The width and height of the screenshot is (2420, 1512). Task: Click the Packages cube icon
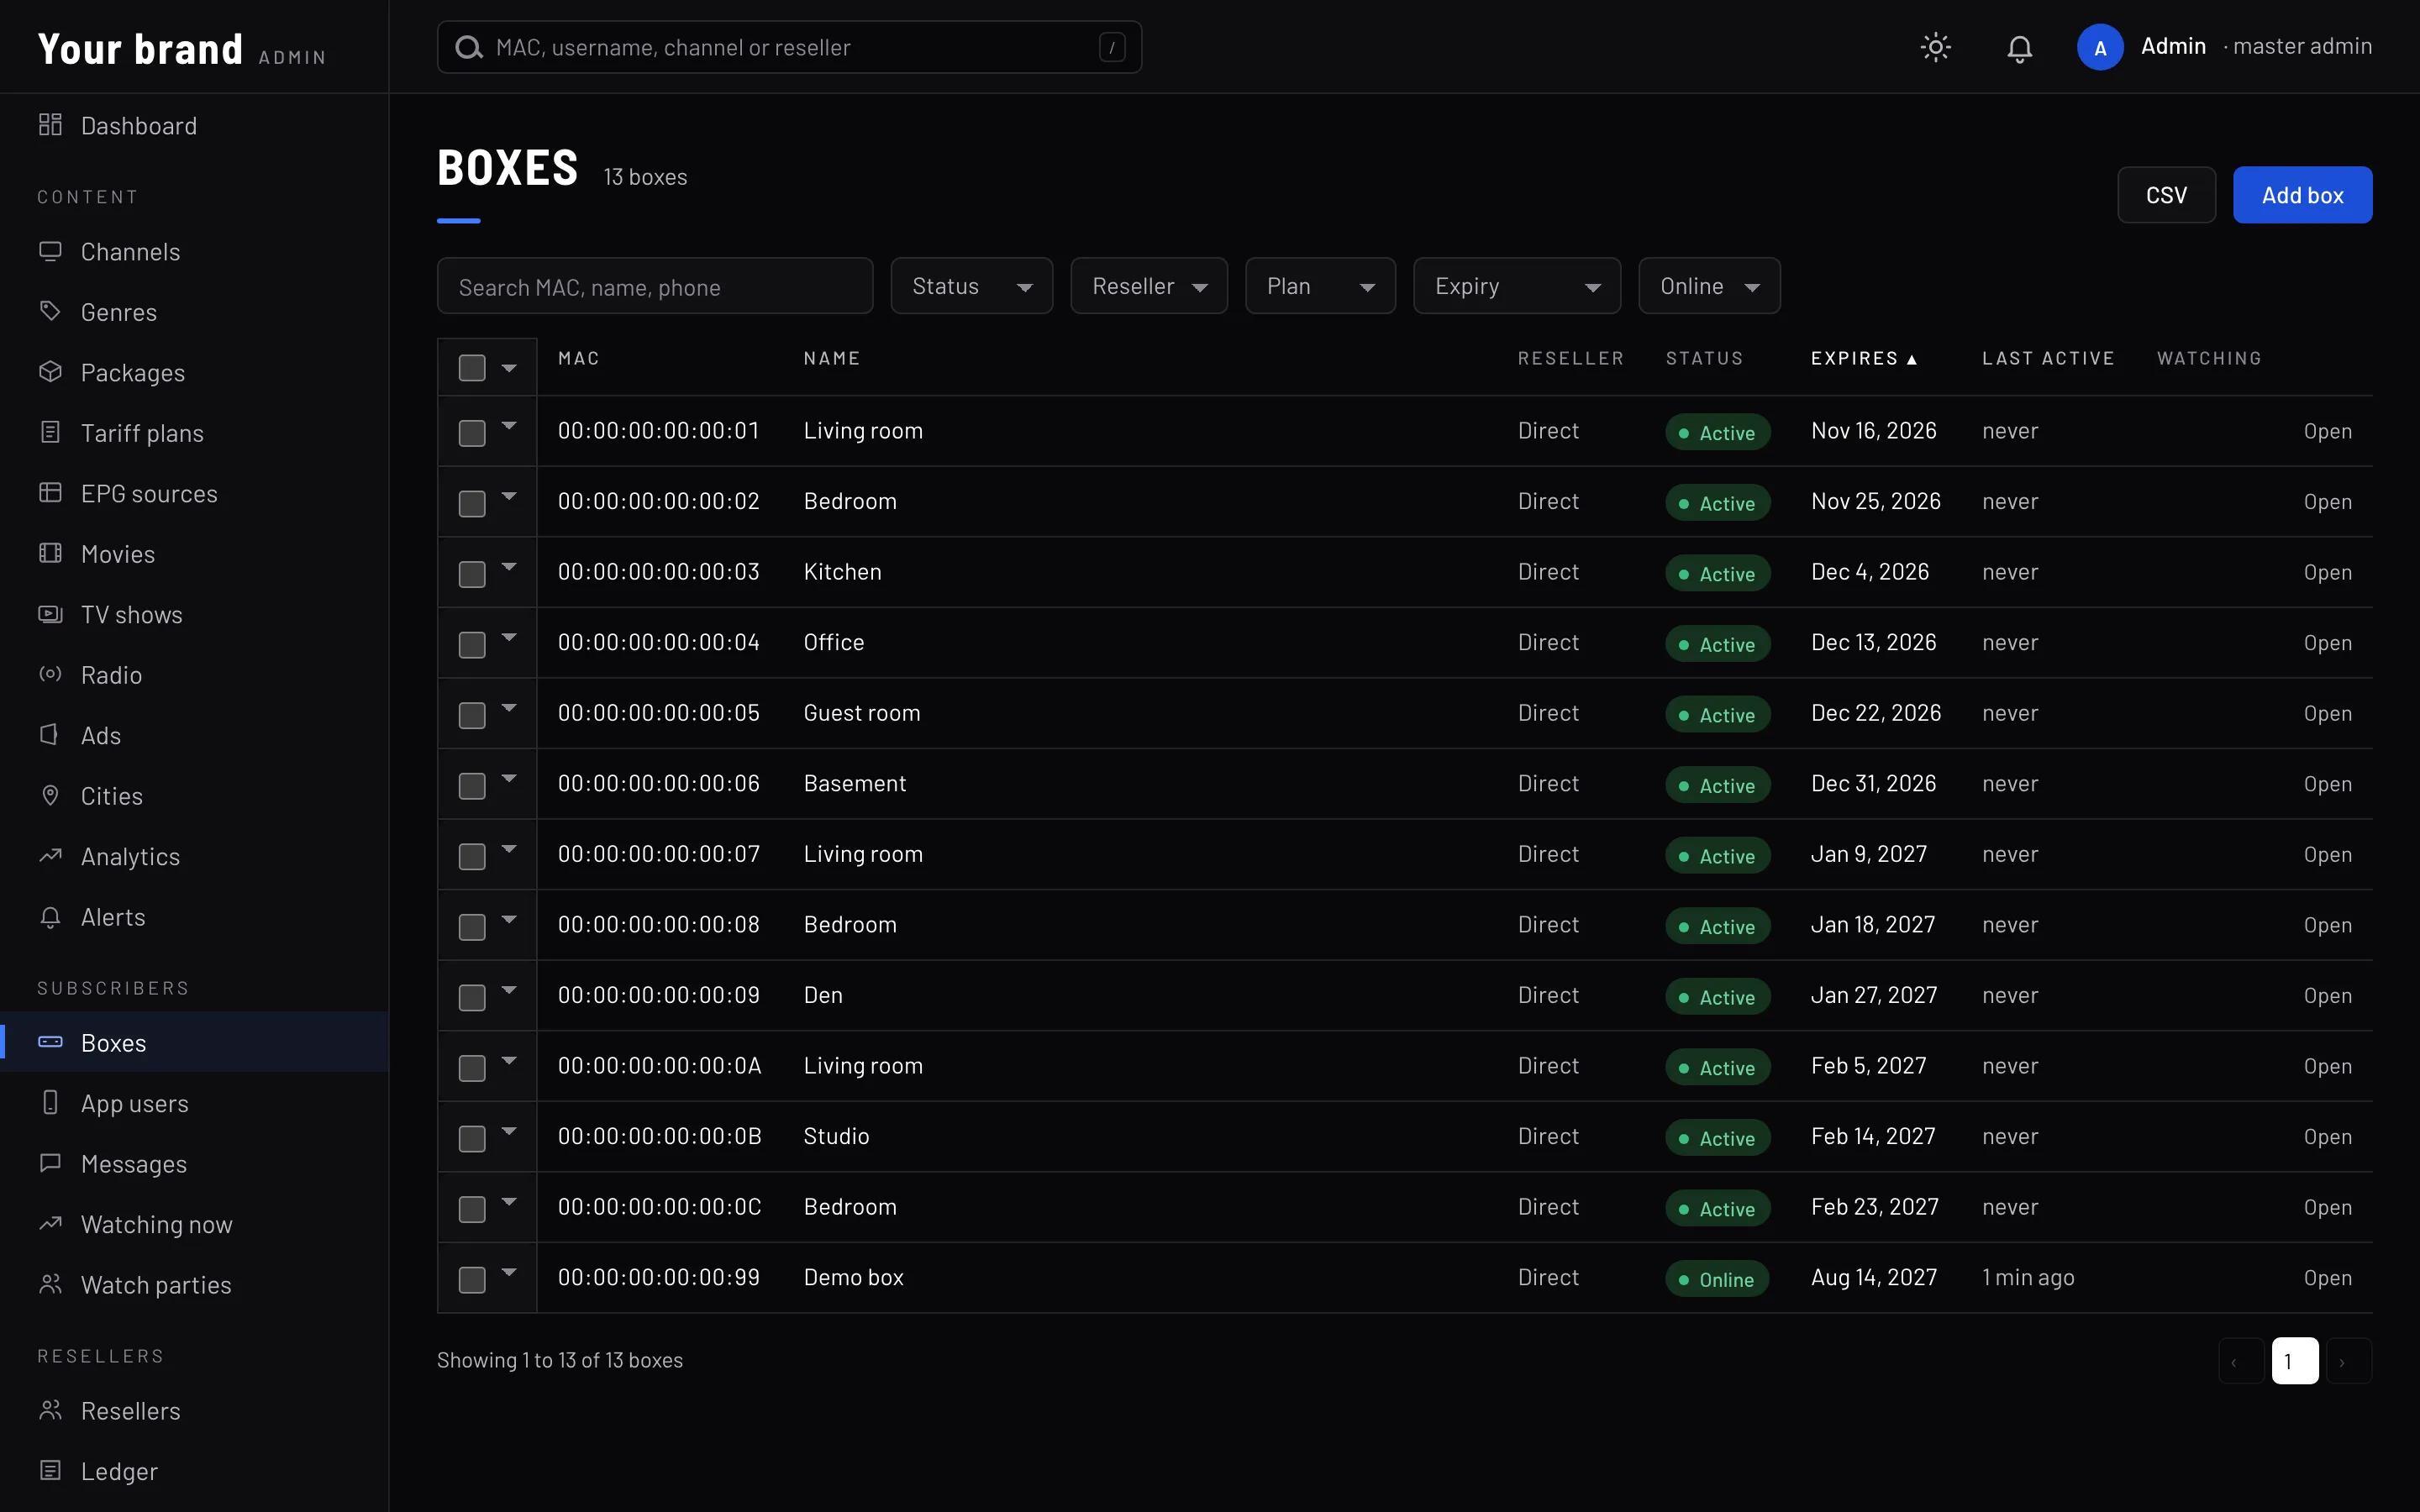tap(50, 372)
